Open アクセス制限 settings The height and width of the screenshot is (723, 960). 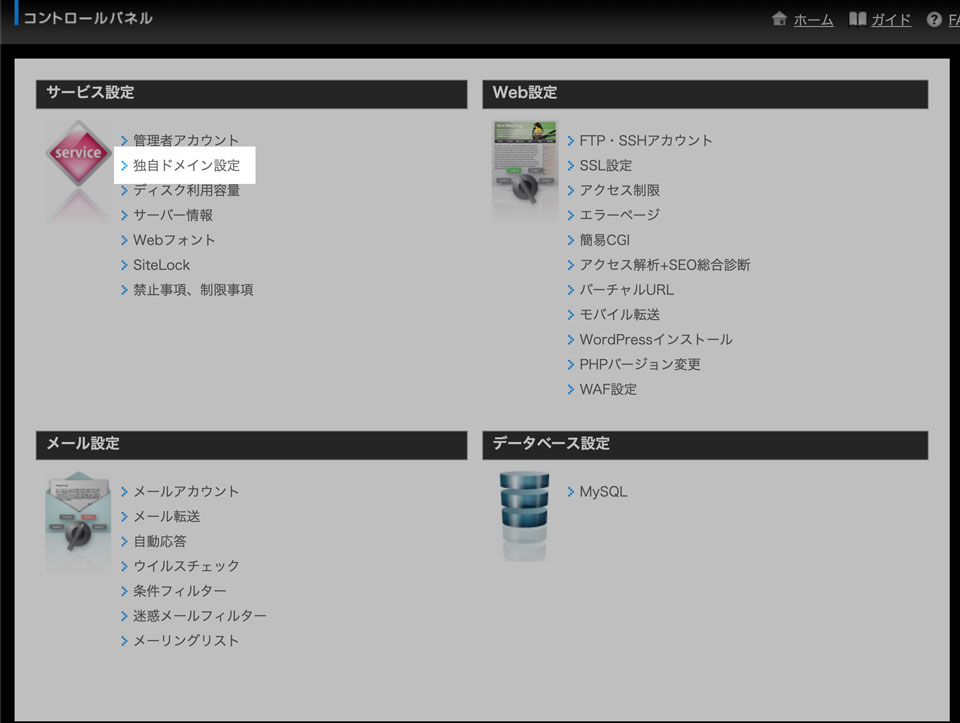point(620,190)
